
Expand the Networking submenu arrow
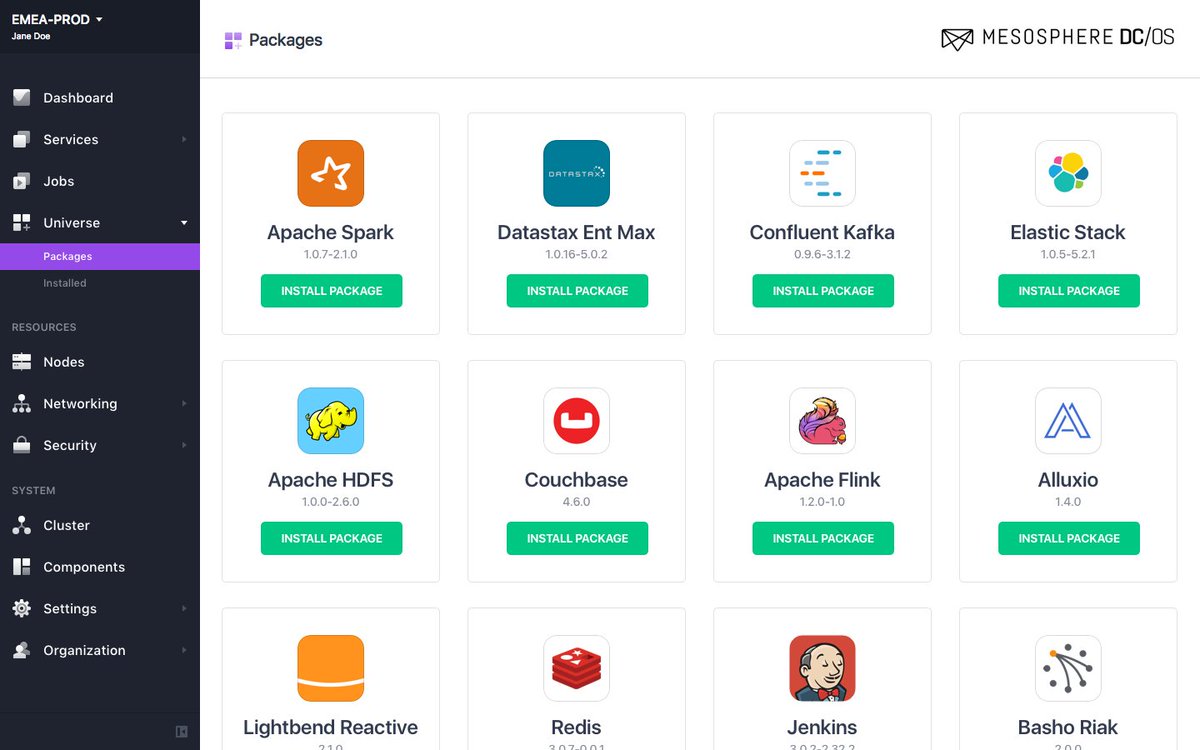click(184, 404)
